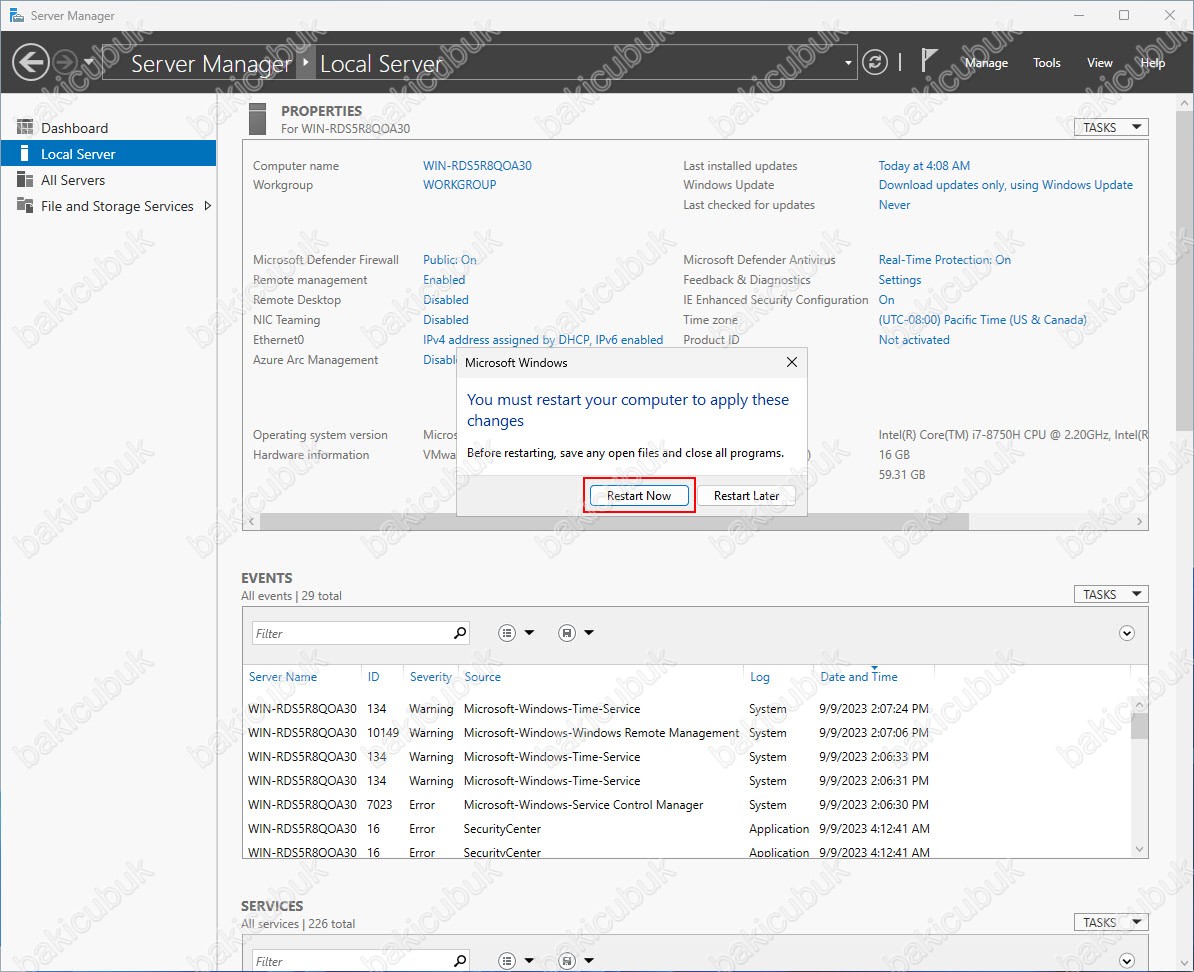The width and height of the screenshot is (1194, 972).
Task: Click Download updates only Windows Update link
Action: (x=1006, y=184)
